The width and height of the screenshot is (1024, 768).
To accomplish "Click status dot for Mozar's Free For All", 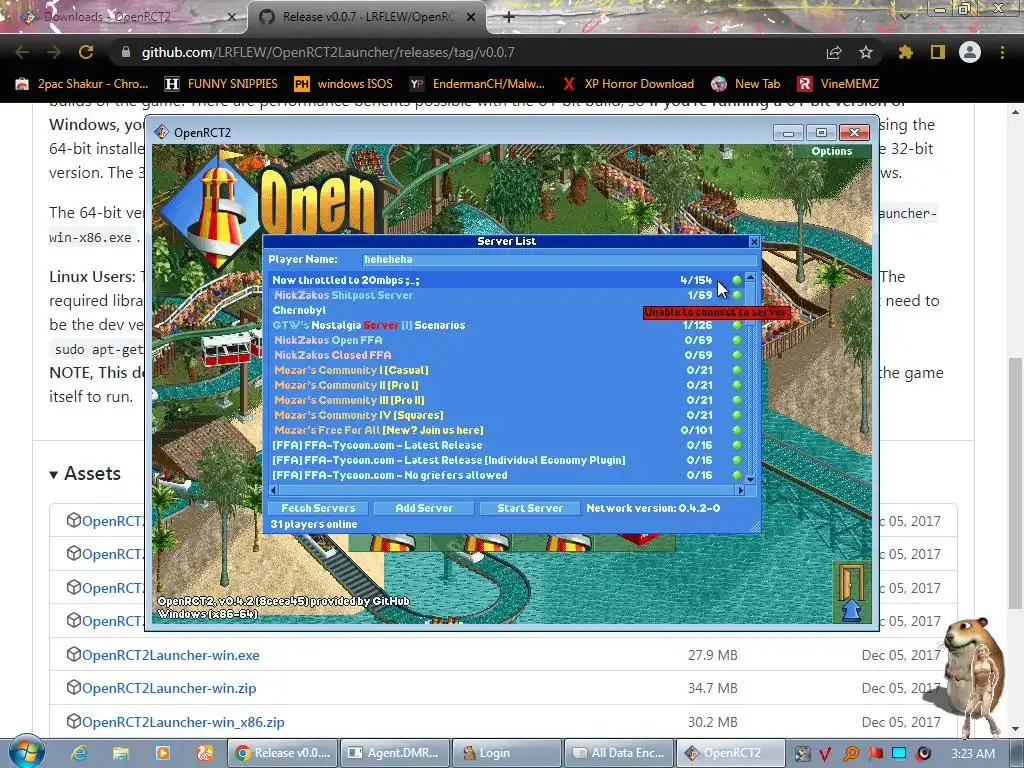I will [737, 430].
